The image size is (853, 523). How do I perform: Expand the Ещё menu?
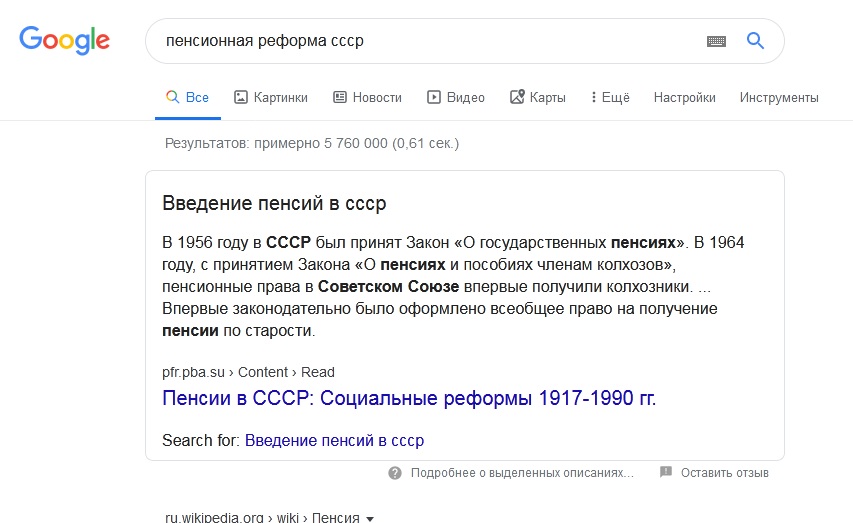click(x=610, y=97)
